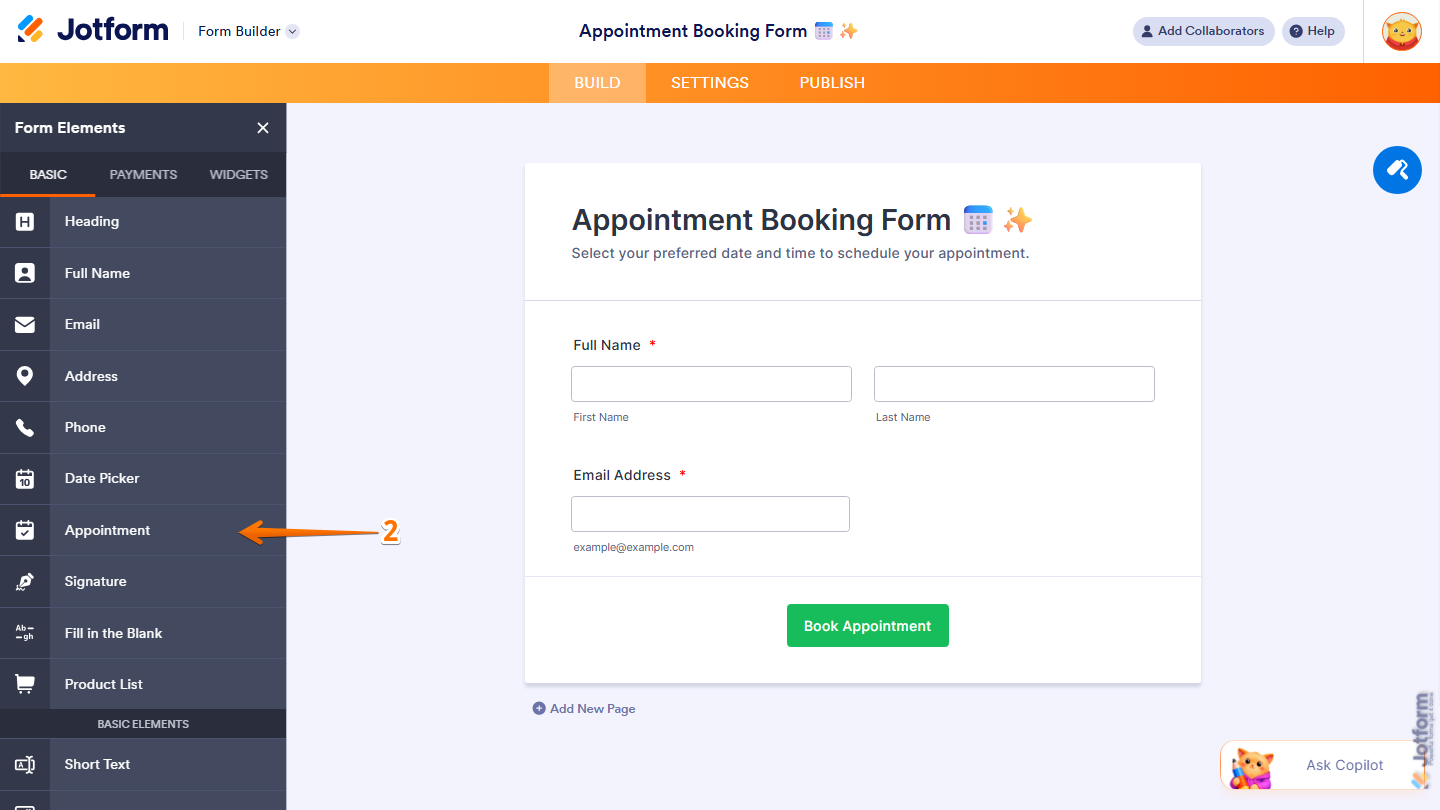Click inside the First Name input field
The width and height of the screenshot is (1440, 810).
pos(711,383)
